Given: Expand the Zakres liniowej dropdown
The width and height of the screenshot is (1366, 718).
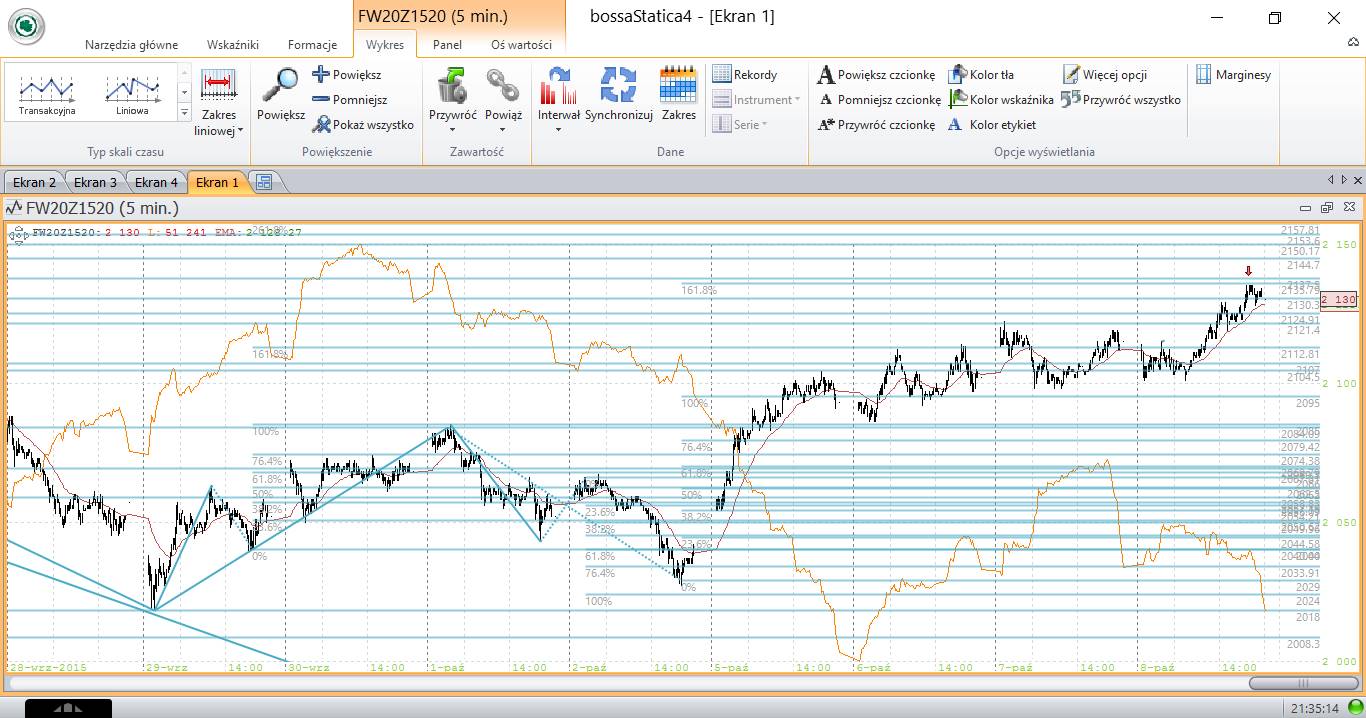Looking at the screenshot, I should point(219,130).
